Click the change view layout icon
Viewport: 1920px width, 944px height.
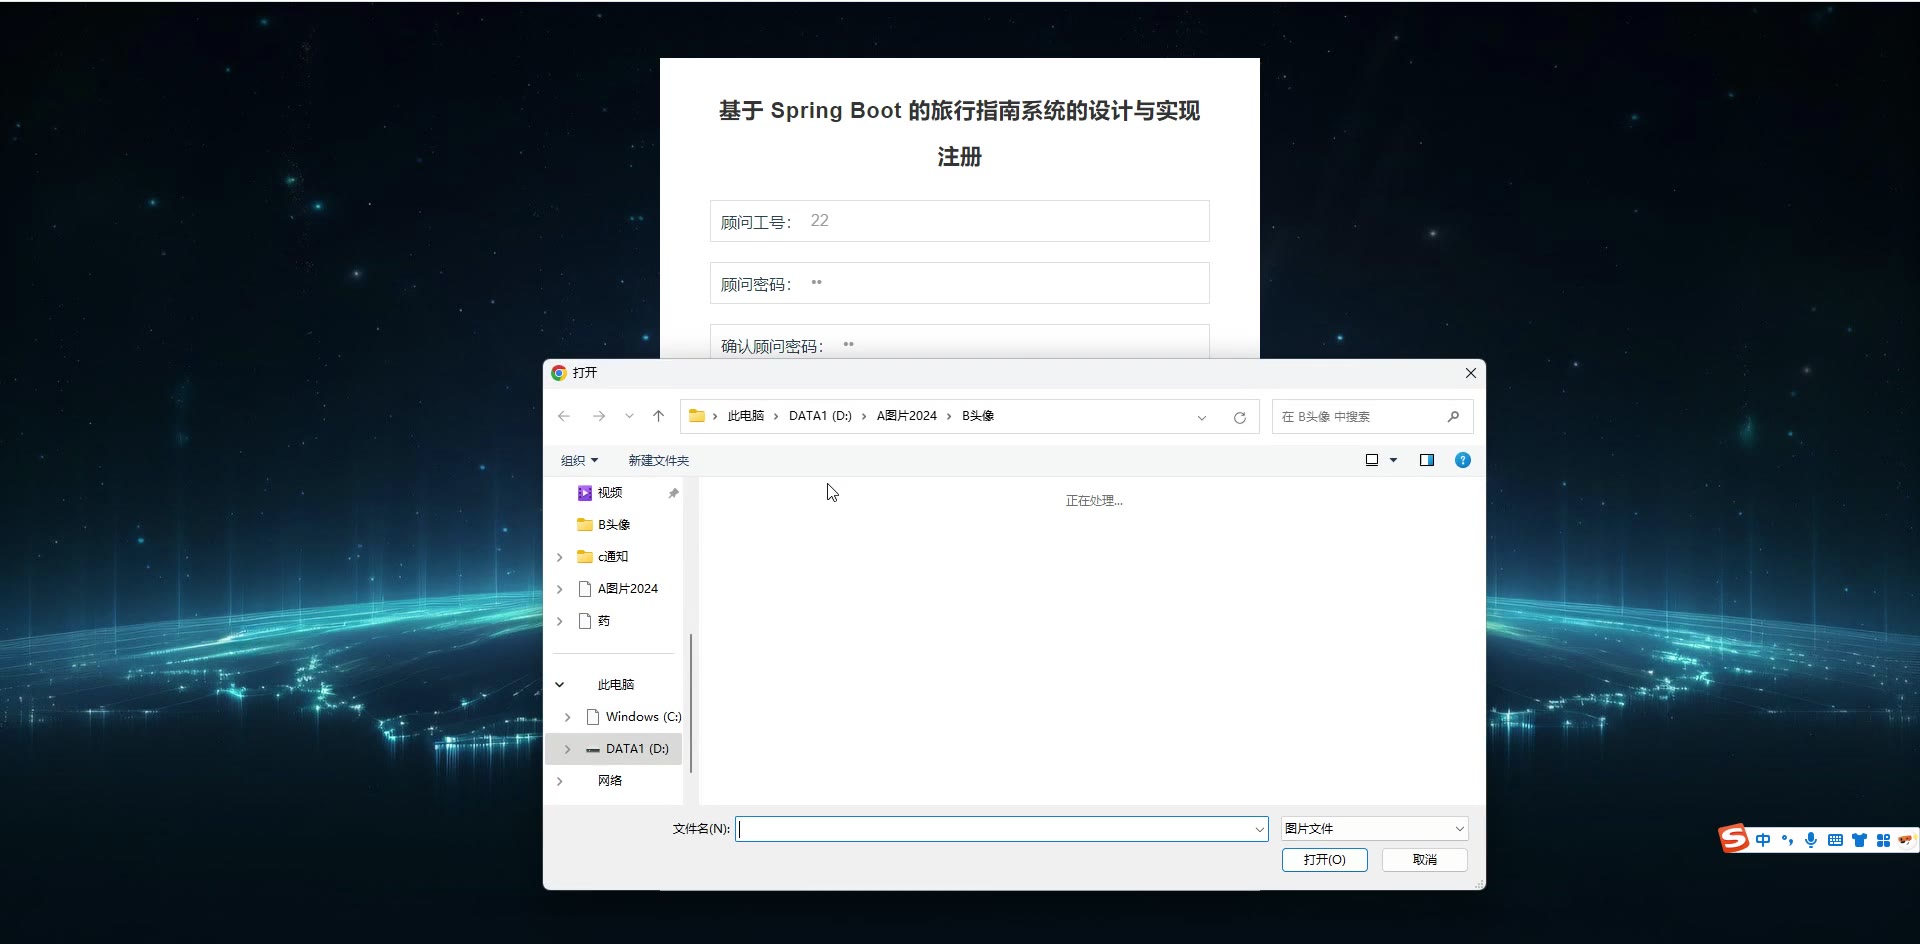(1372, 460)
